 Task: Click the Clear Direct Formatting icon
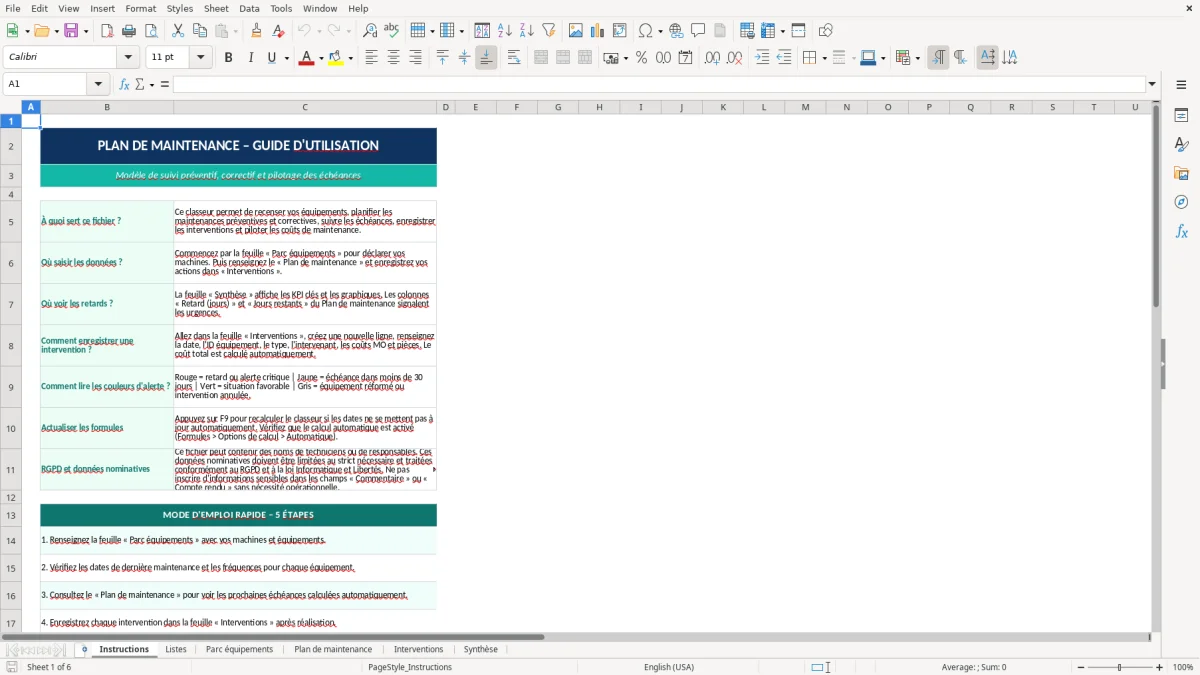[x=278, y=31]
